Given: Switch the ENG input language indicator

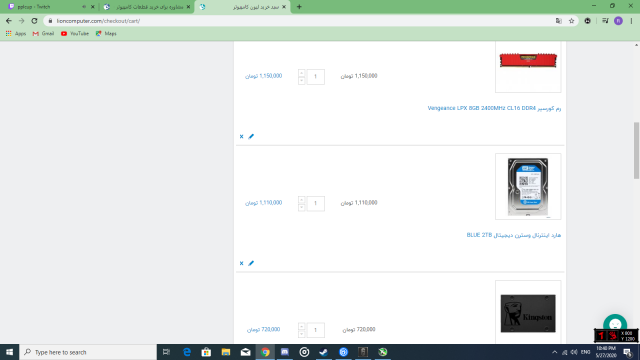Looking at the screenshot, I should pos(585,352).
